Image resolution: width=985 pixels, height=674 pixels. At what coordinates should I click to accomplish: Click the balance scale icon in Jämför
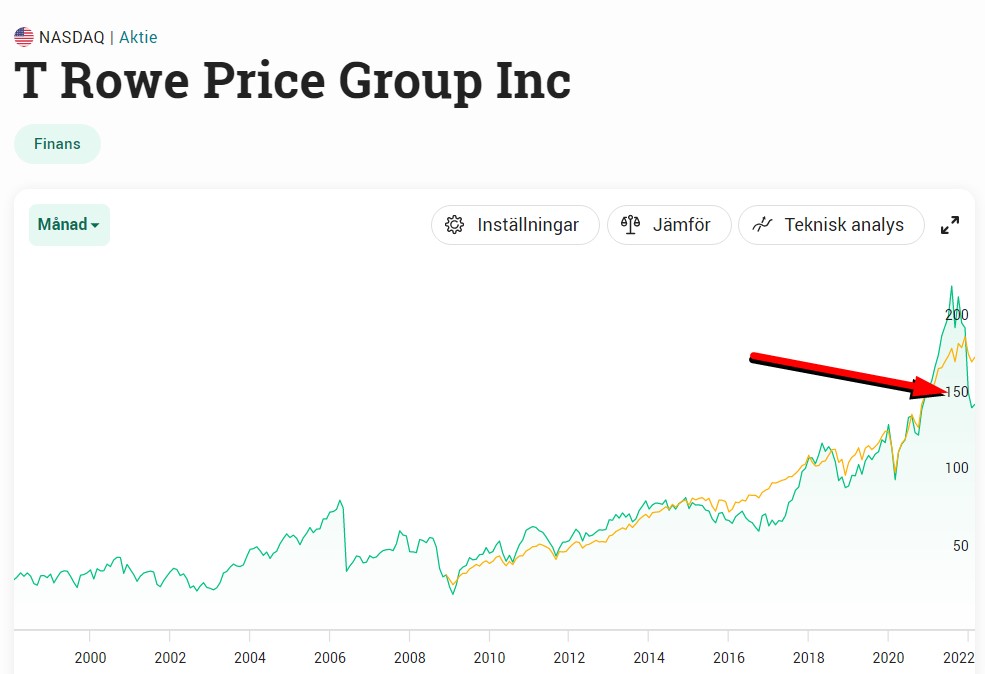coord(630,225)
